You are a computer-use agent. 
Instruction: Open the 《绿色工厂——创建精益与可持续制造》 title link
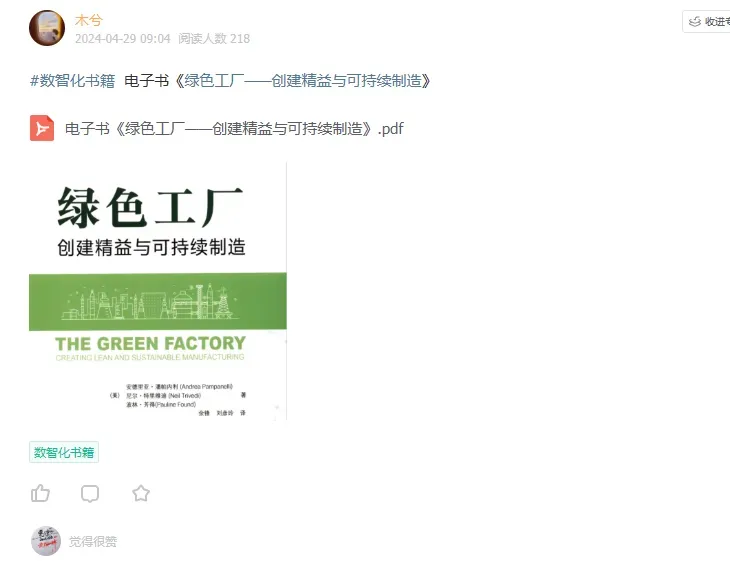pyautogui.click(x=302, y=81)
